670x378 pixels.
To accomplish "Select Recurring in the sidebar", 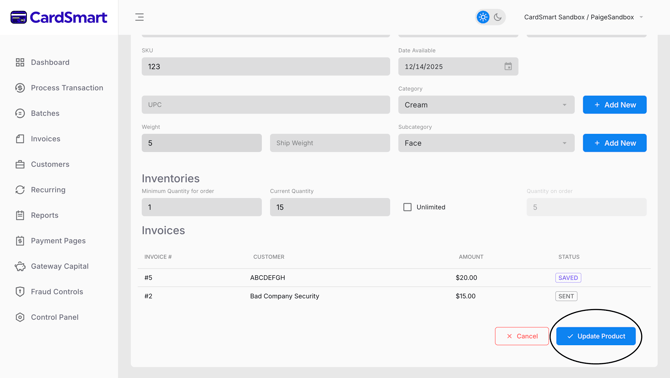I will point(48,190).
